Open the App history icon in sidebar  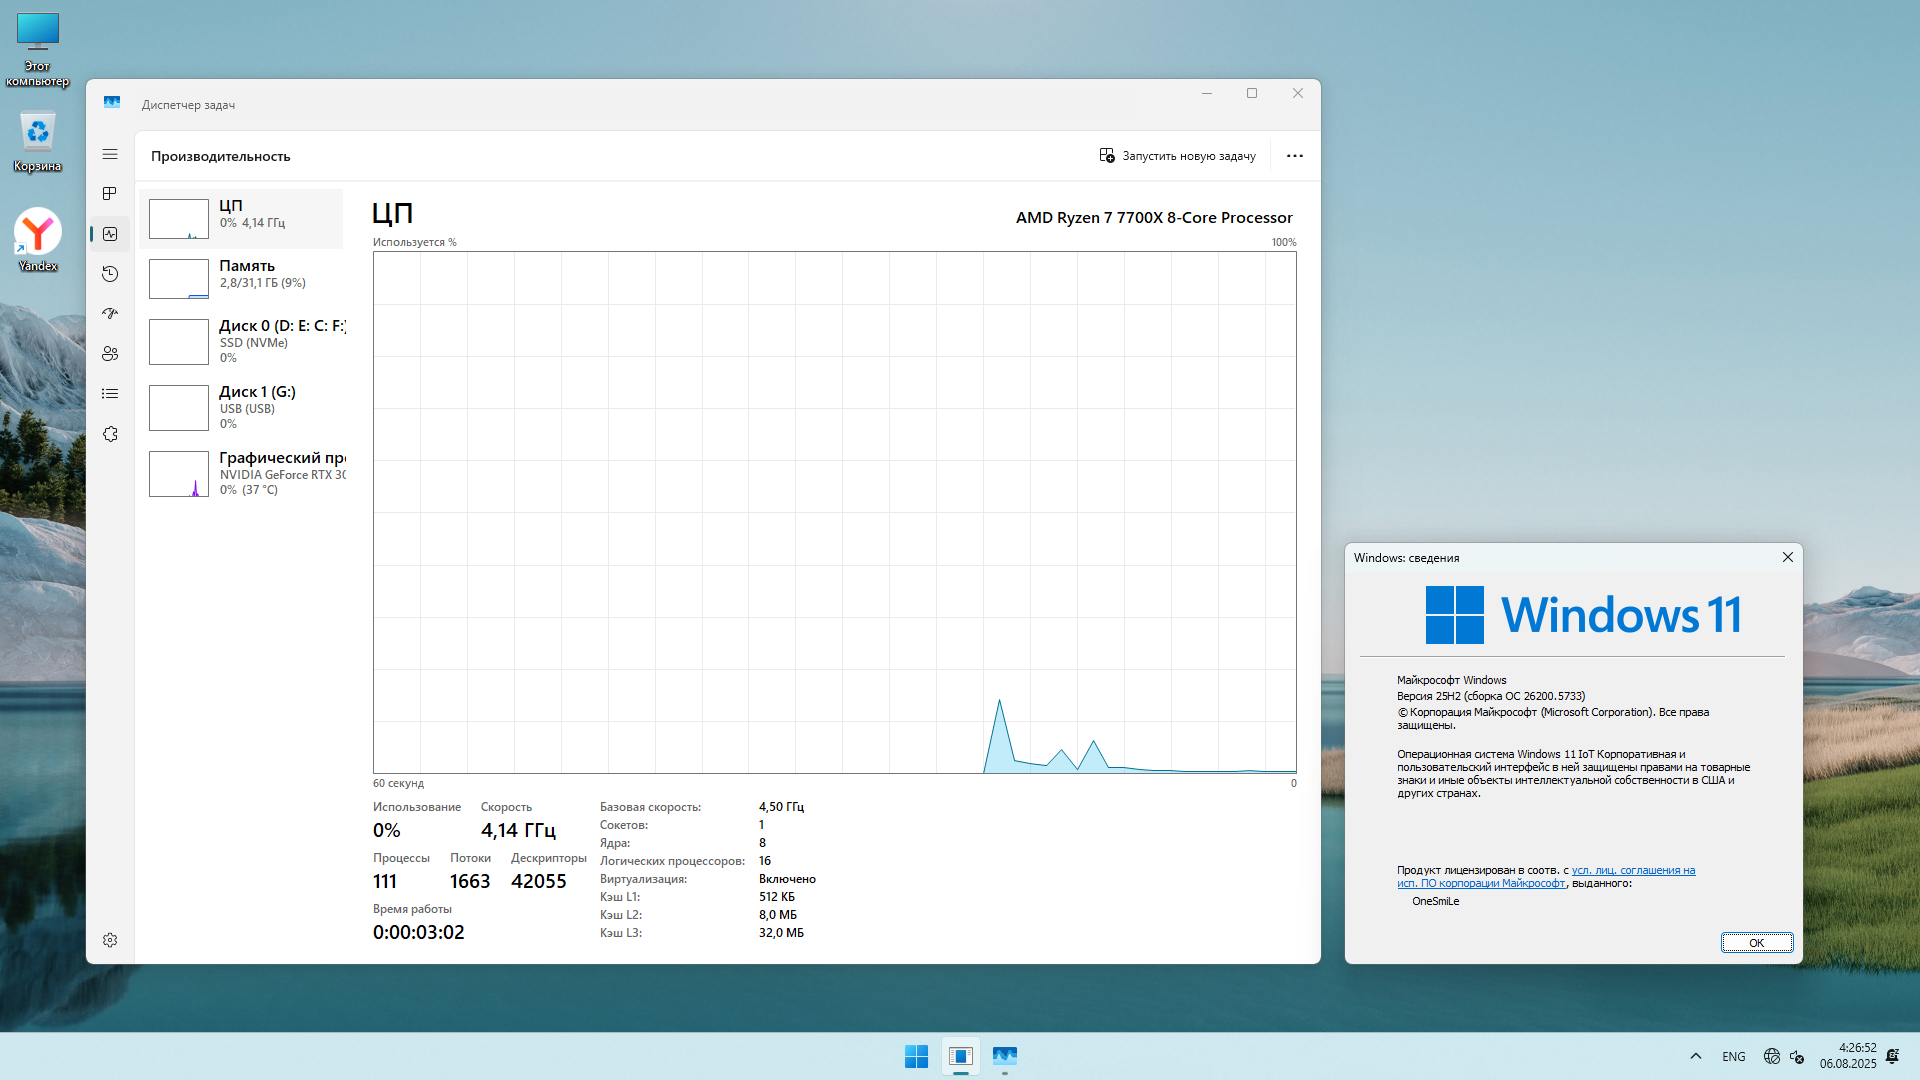click(x=110, y=274)
